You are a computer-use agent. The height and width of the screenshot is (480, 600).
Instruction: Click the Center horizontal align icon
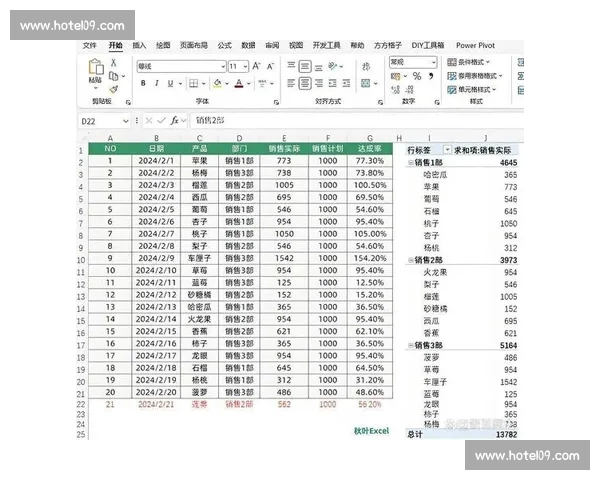pyautogui.click(x=305, y=83)
